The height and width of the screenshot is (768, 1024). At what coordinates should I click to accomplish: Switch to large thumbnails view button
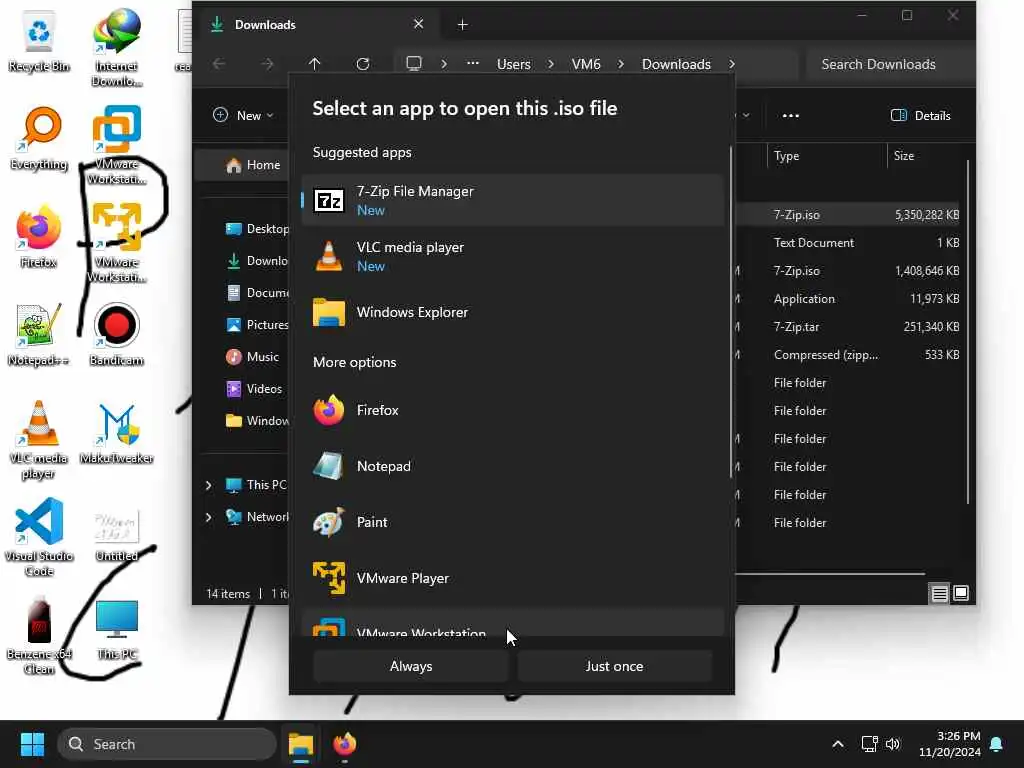[961, 593]
